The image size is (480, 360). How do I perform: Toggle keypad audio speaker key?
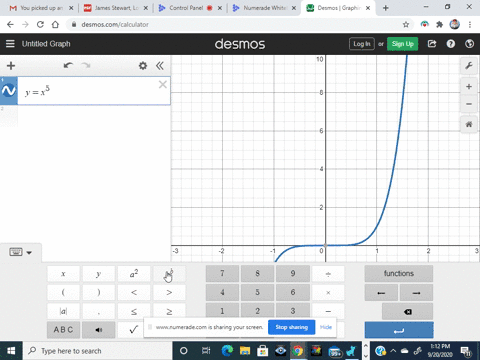tap(98, 330)
